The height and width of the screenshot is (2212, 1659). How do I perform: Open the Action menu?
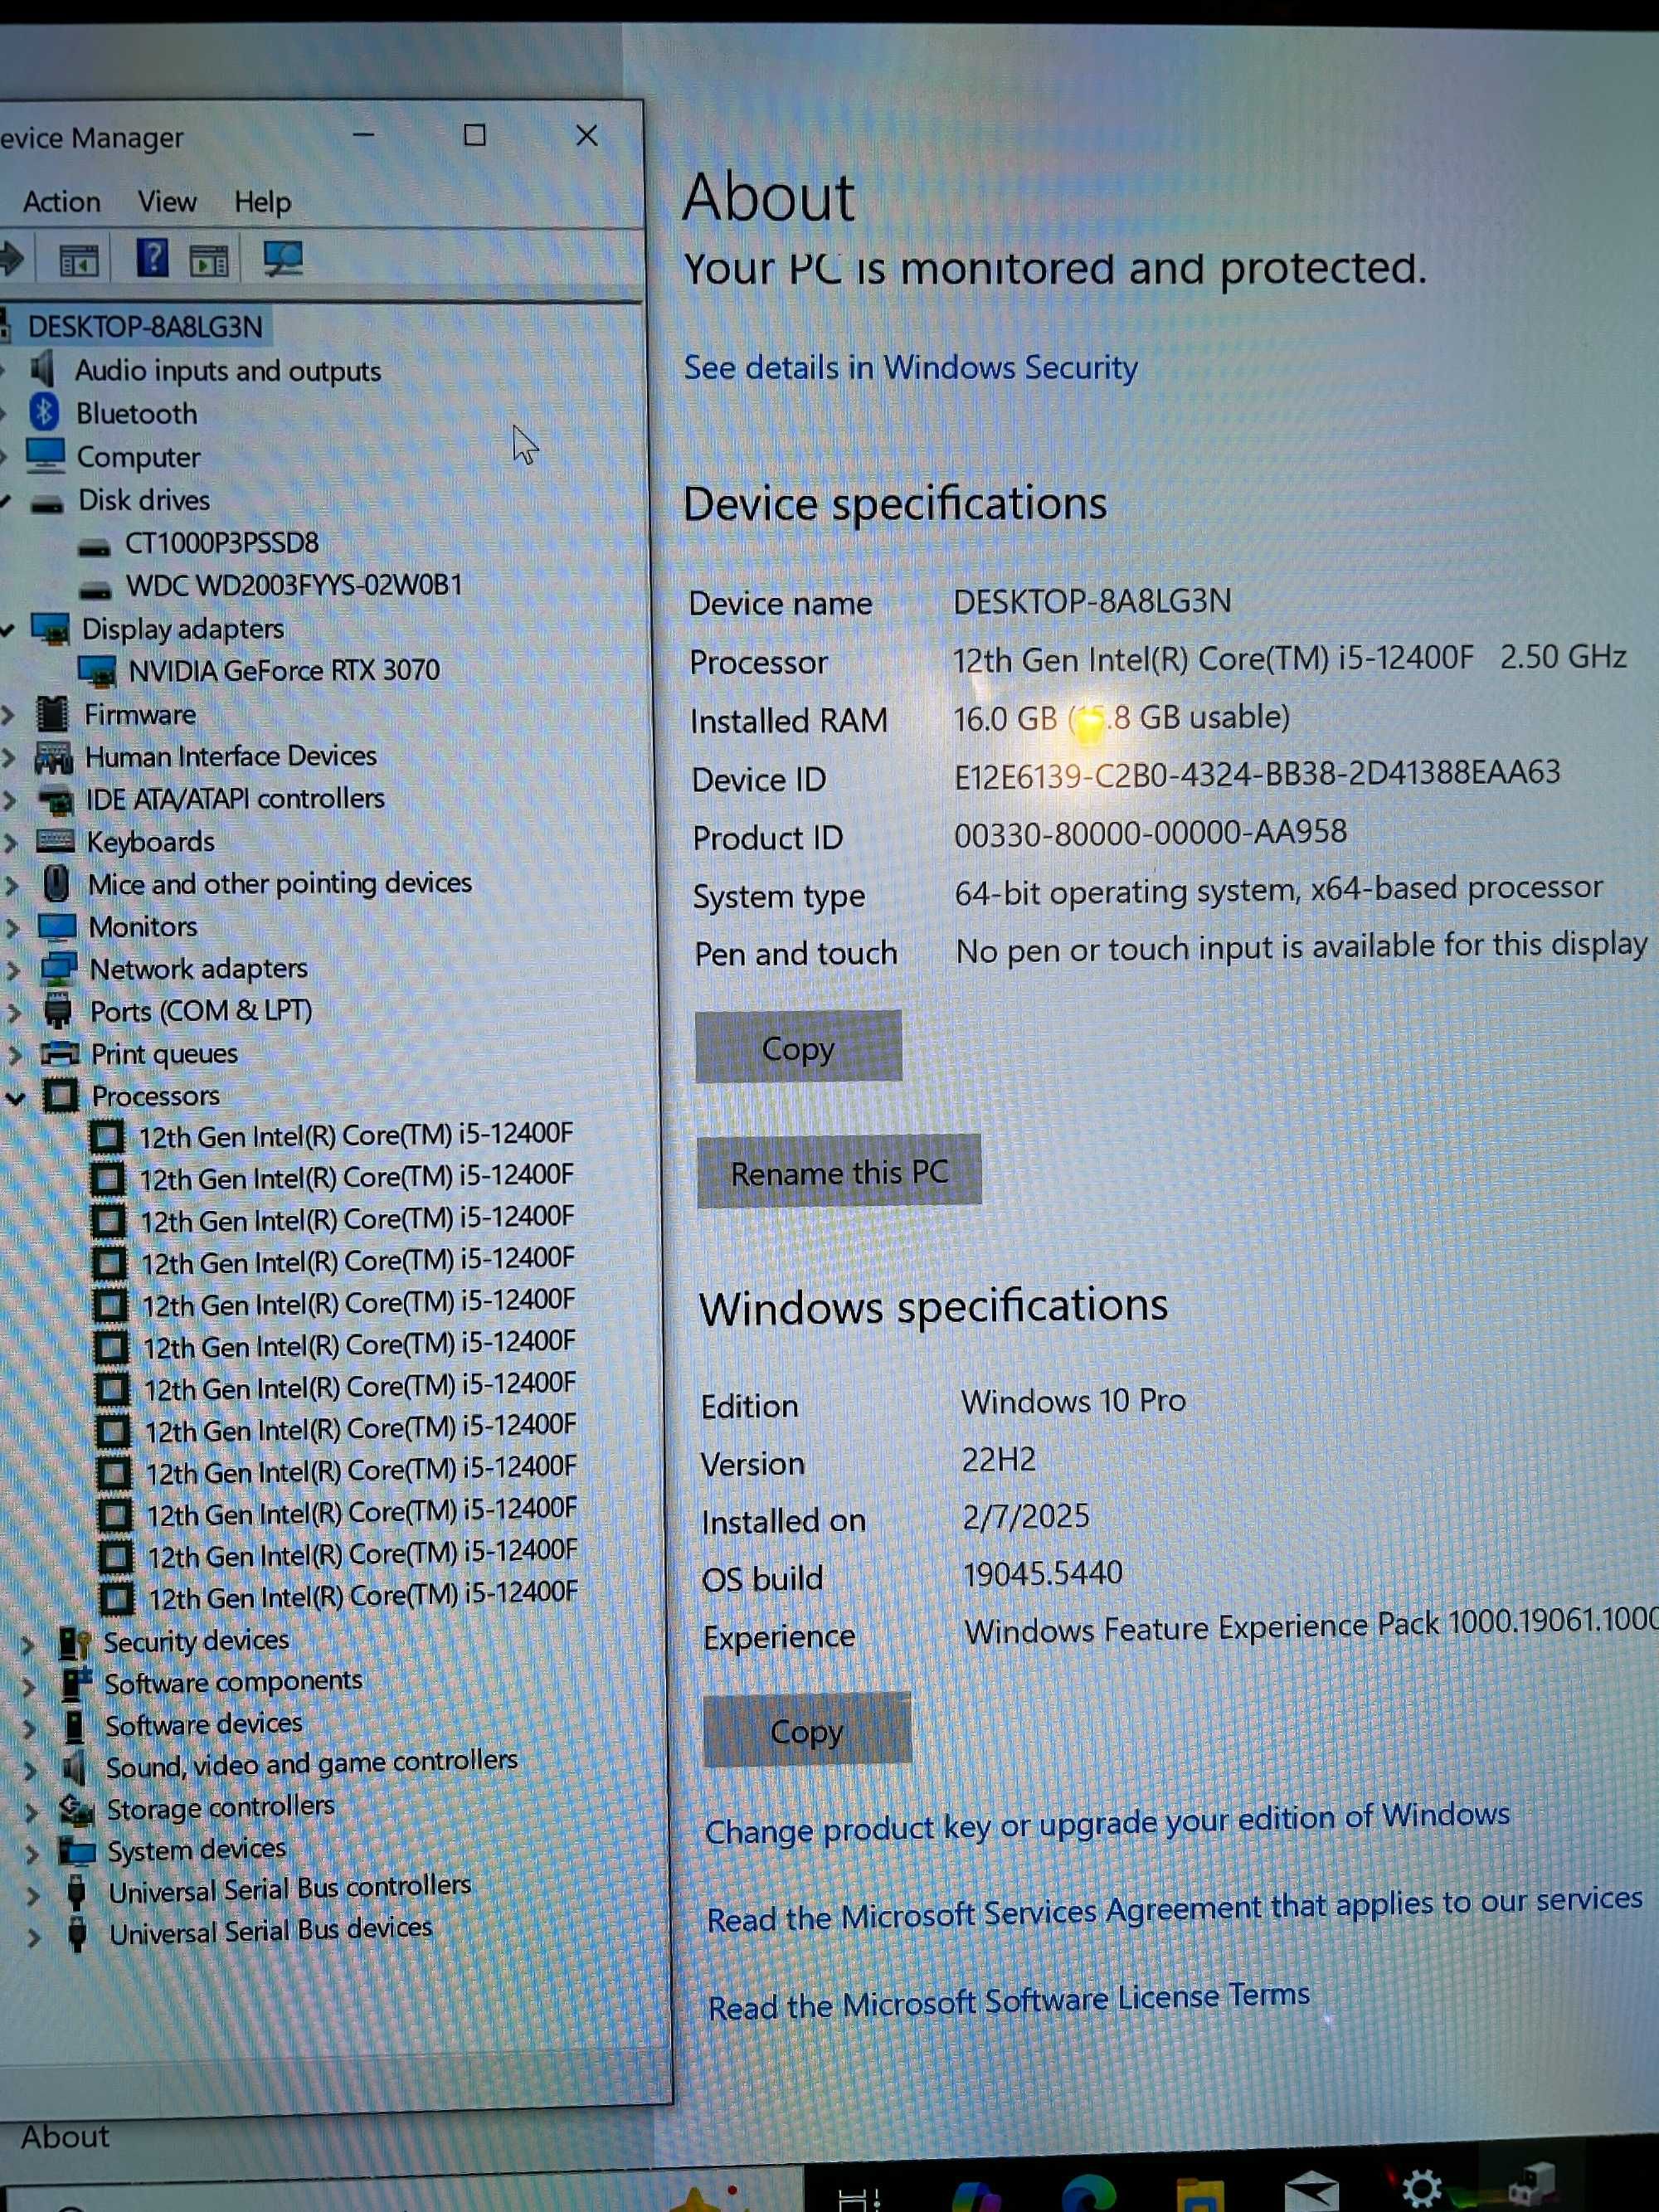point(61,202)
